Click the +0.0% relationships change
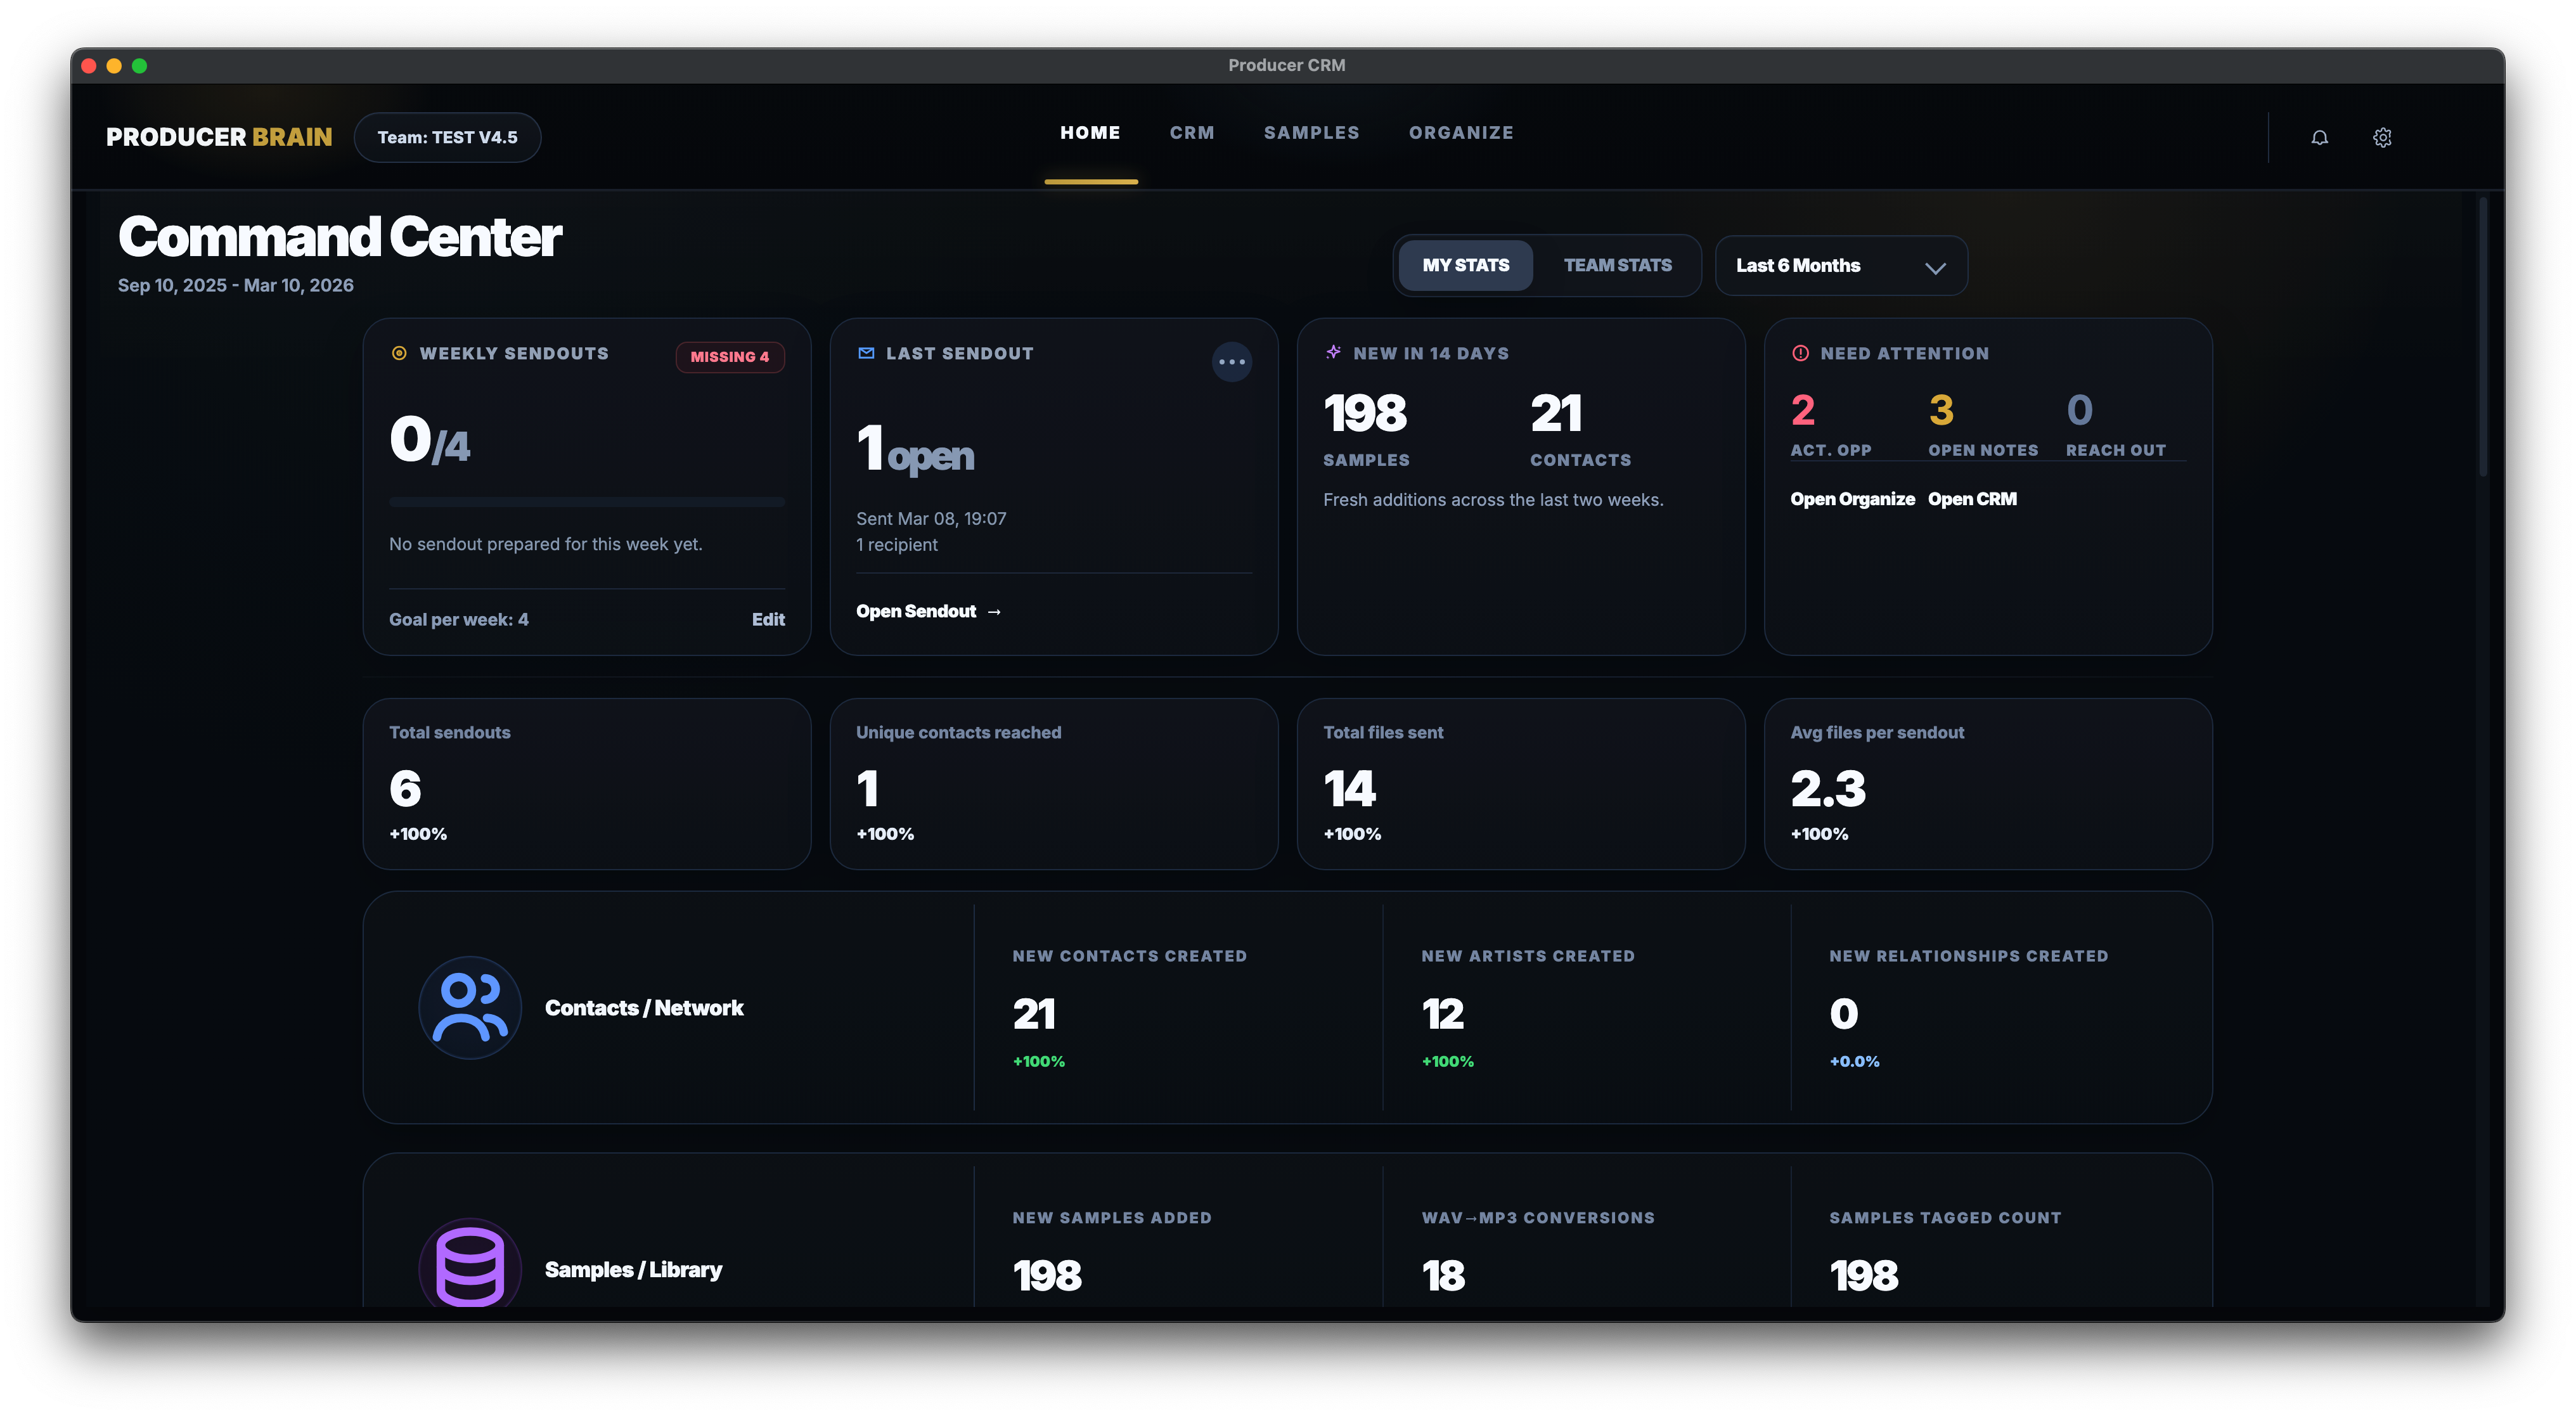Viewport: 2576px width, 1416px height. point(1854,1062)
